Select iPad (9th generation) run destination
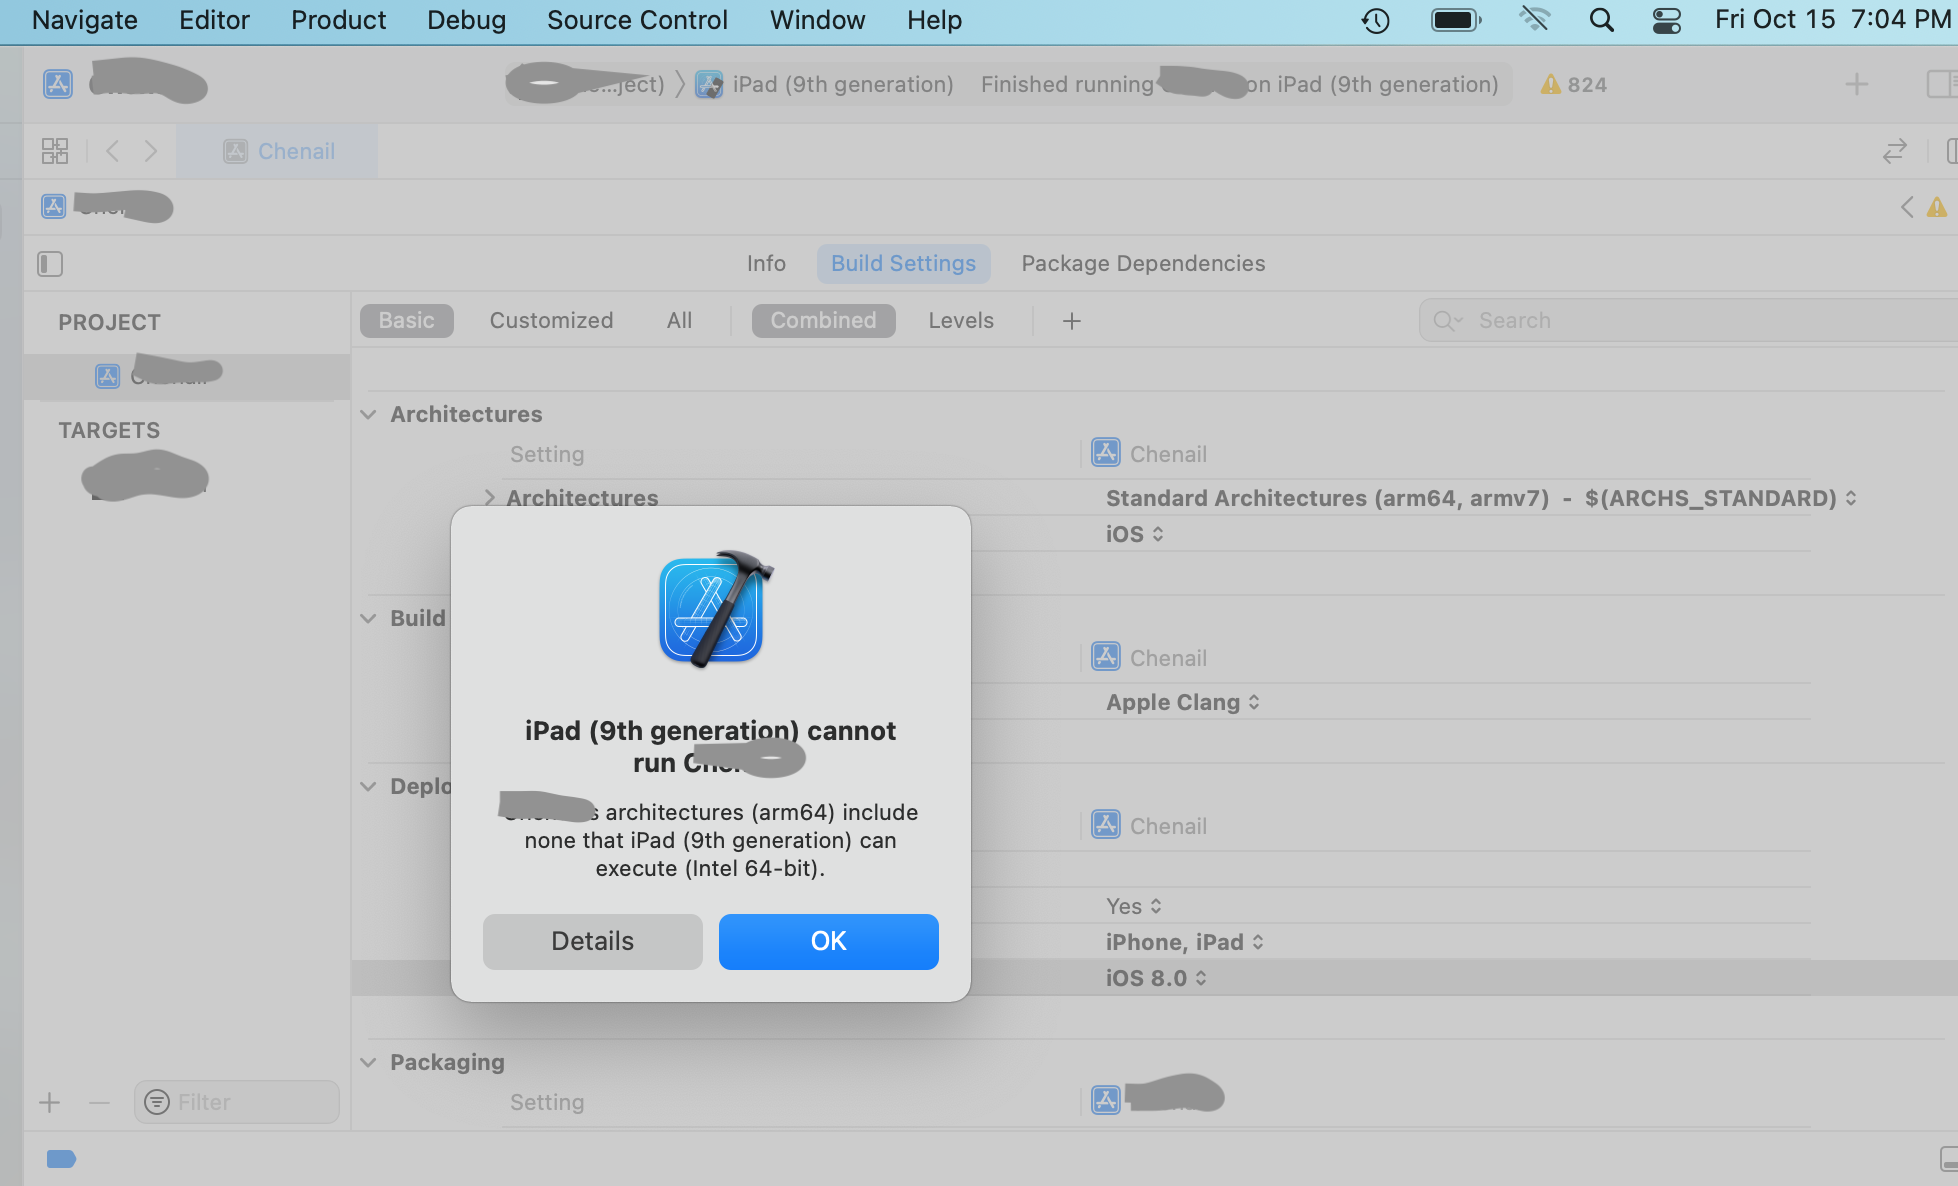This screenshot has height=1186, width=1958. click(843, 85)
